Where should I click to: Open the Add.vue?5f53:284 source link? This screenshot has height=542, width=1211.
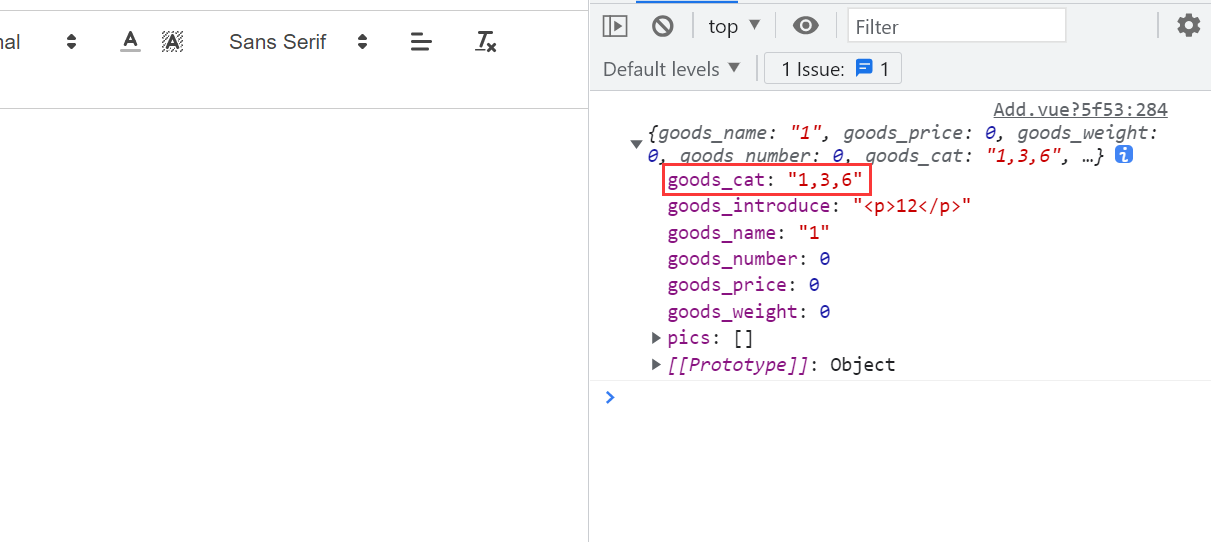1080,110
